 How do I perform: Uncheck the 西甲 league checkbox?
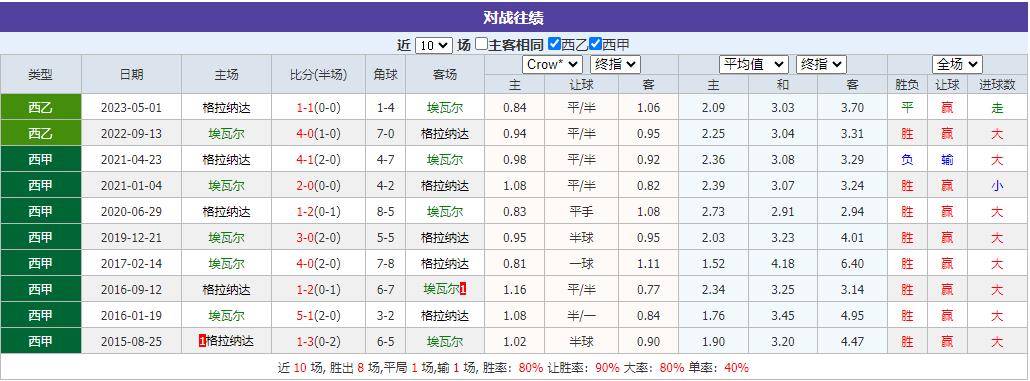(x=596, y=44)
